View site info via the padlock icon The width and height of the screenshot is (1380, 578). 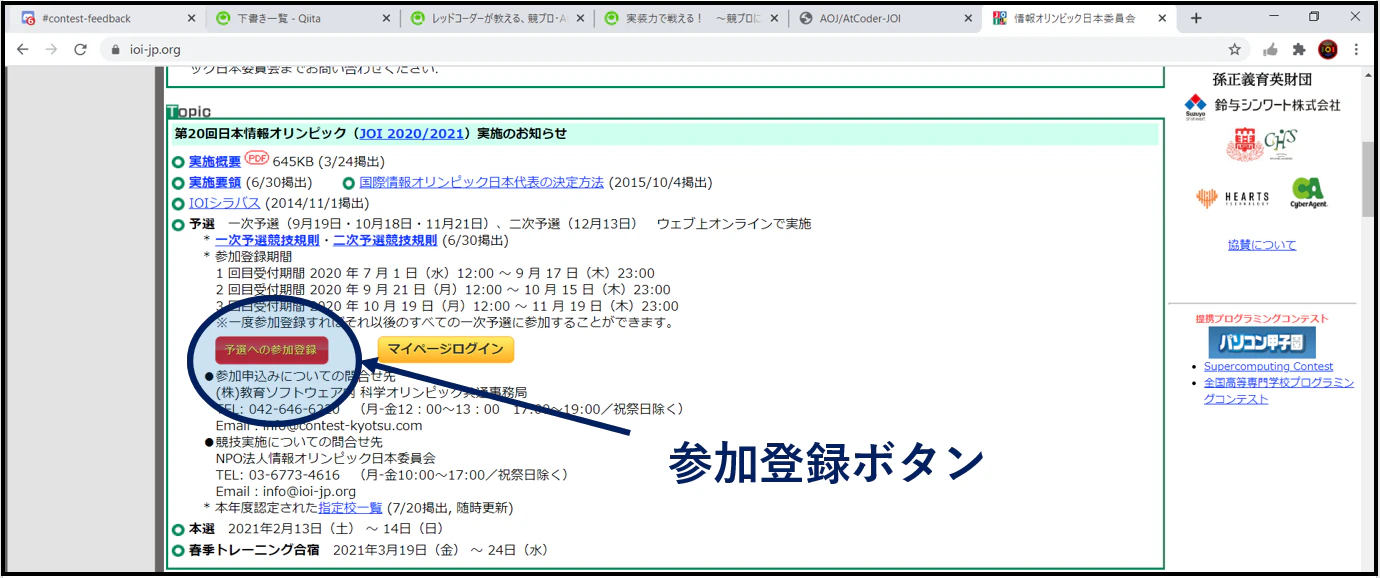pyautogui.click(x=116, y=49)
